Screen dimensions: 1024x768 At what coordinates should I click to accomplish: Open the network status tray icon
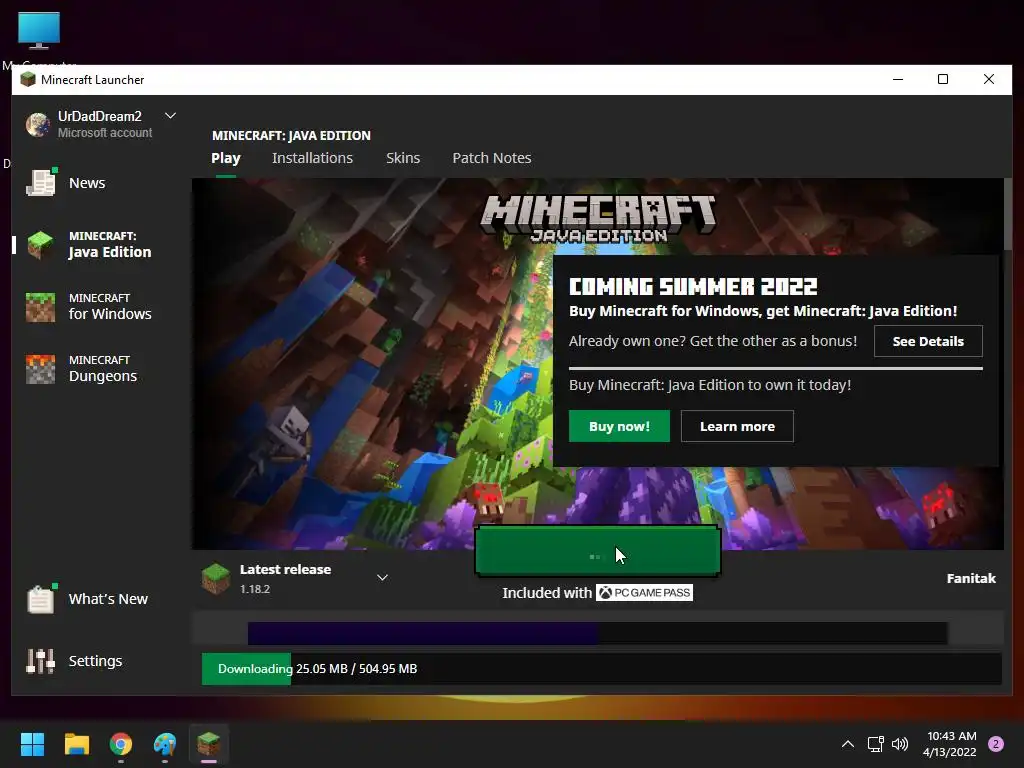click(875, 744)
